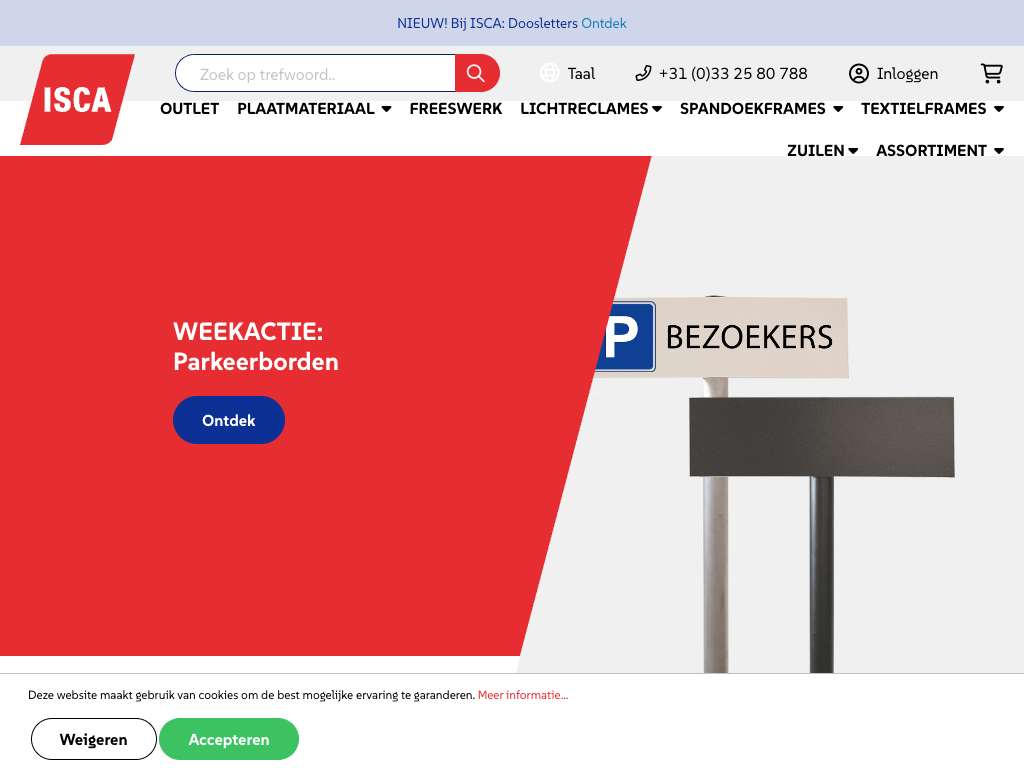Click the globe Taal language icon
Screen dimensions: 1024x768
(549, 73)
